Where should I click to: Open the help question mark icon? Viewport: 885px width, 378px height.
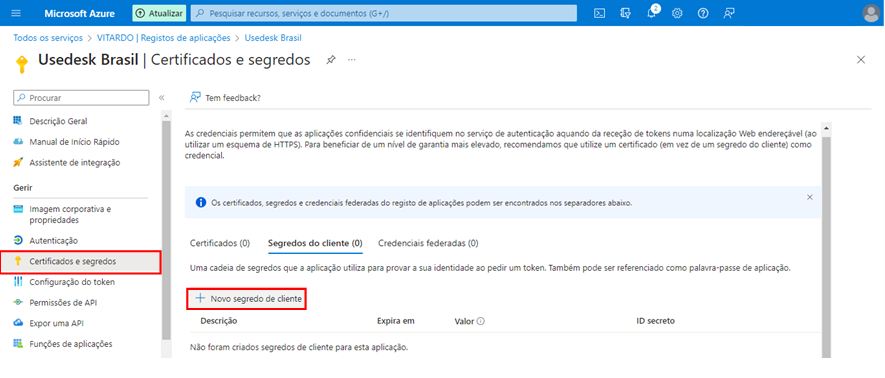703,13
